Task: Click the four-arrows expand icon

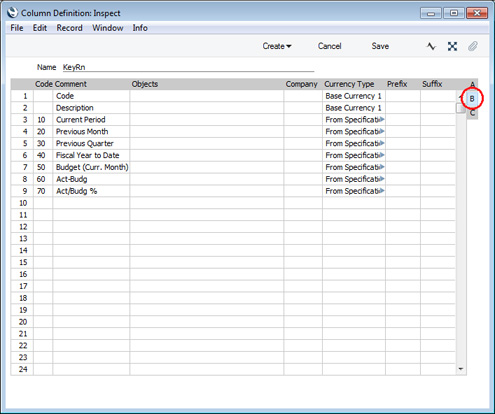Action: coord(452,46)
